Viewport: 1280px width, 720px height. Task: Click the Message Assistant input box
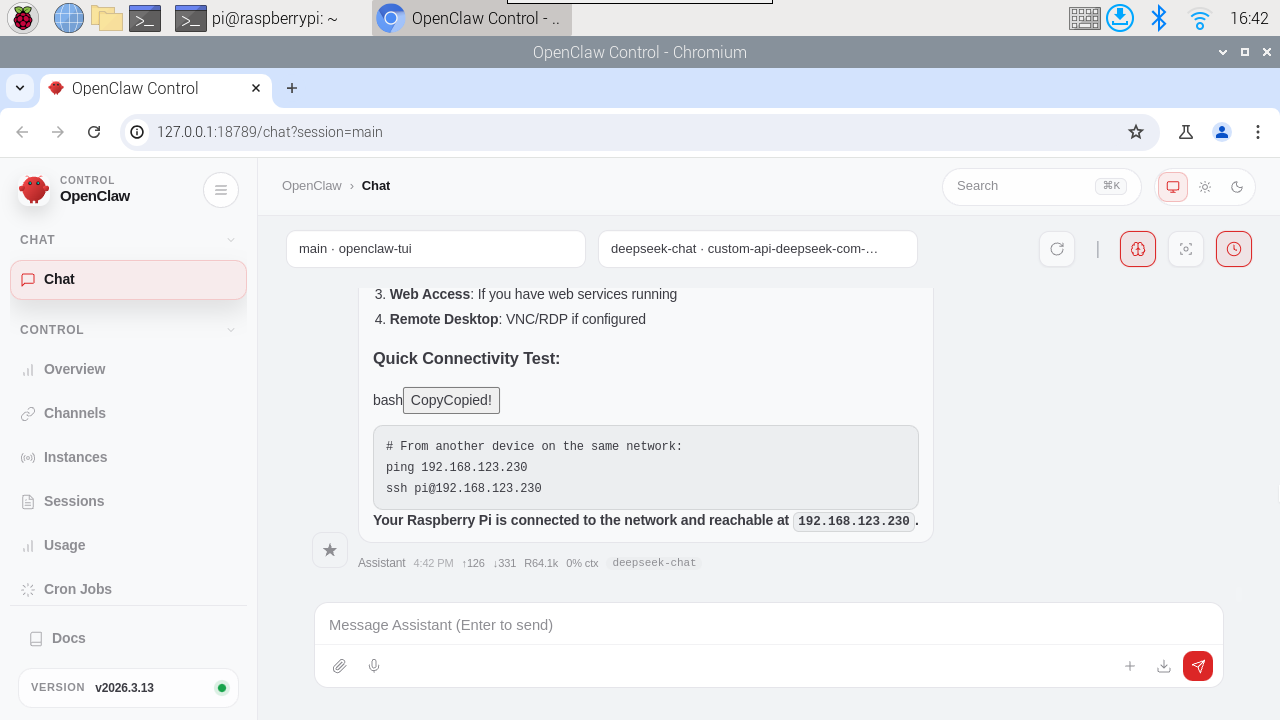point(768,625)
